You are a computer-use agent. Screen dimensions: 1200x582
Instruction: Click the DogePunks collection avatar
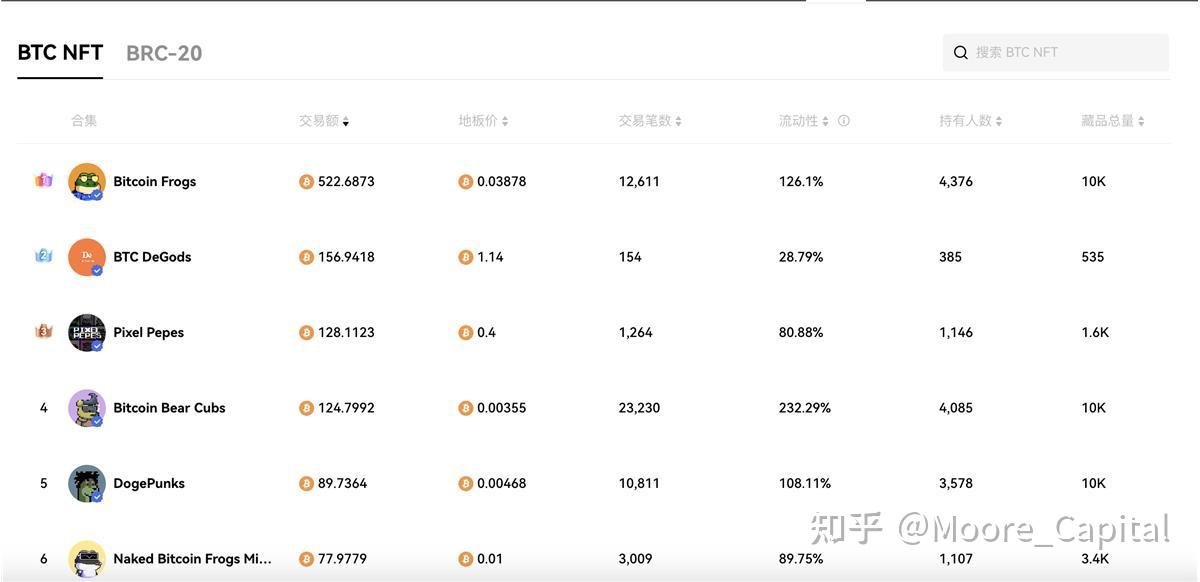point(87,484)
